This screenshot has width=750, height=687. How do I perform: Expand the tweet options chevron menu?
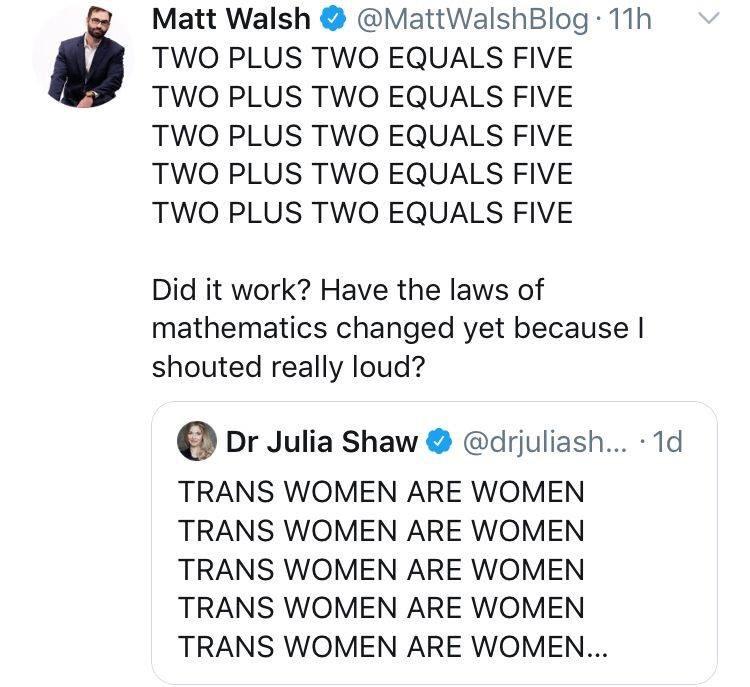707,19
